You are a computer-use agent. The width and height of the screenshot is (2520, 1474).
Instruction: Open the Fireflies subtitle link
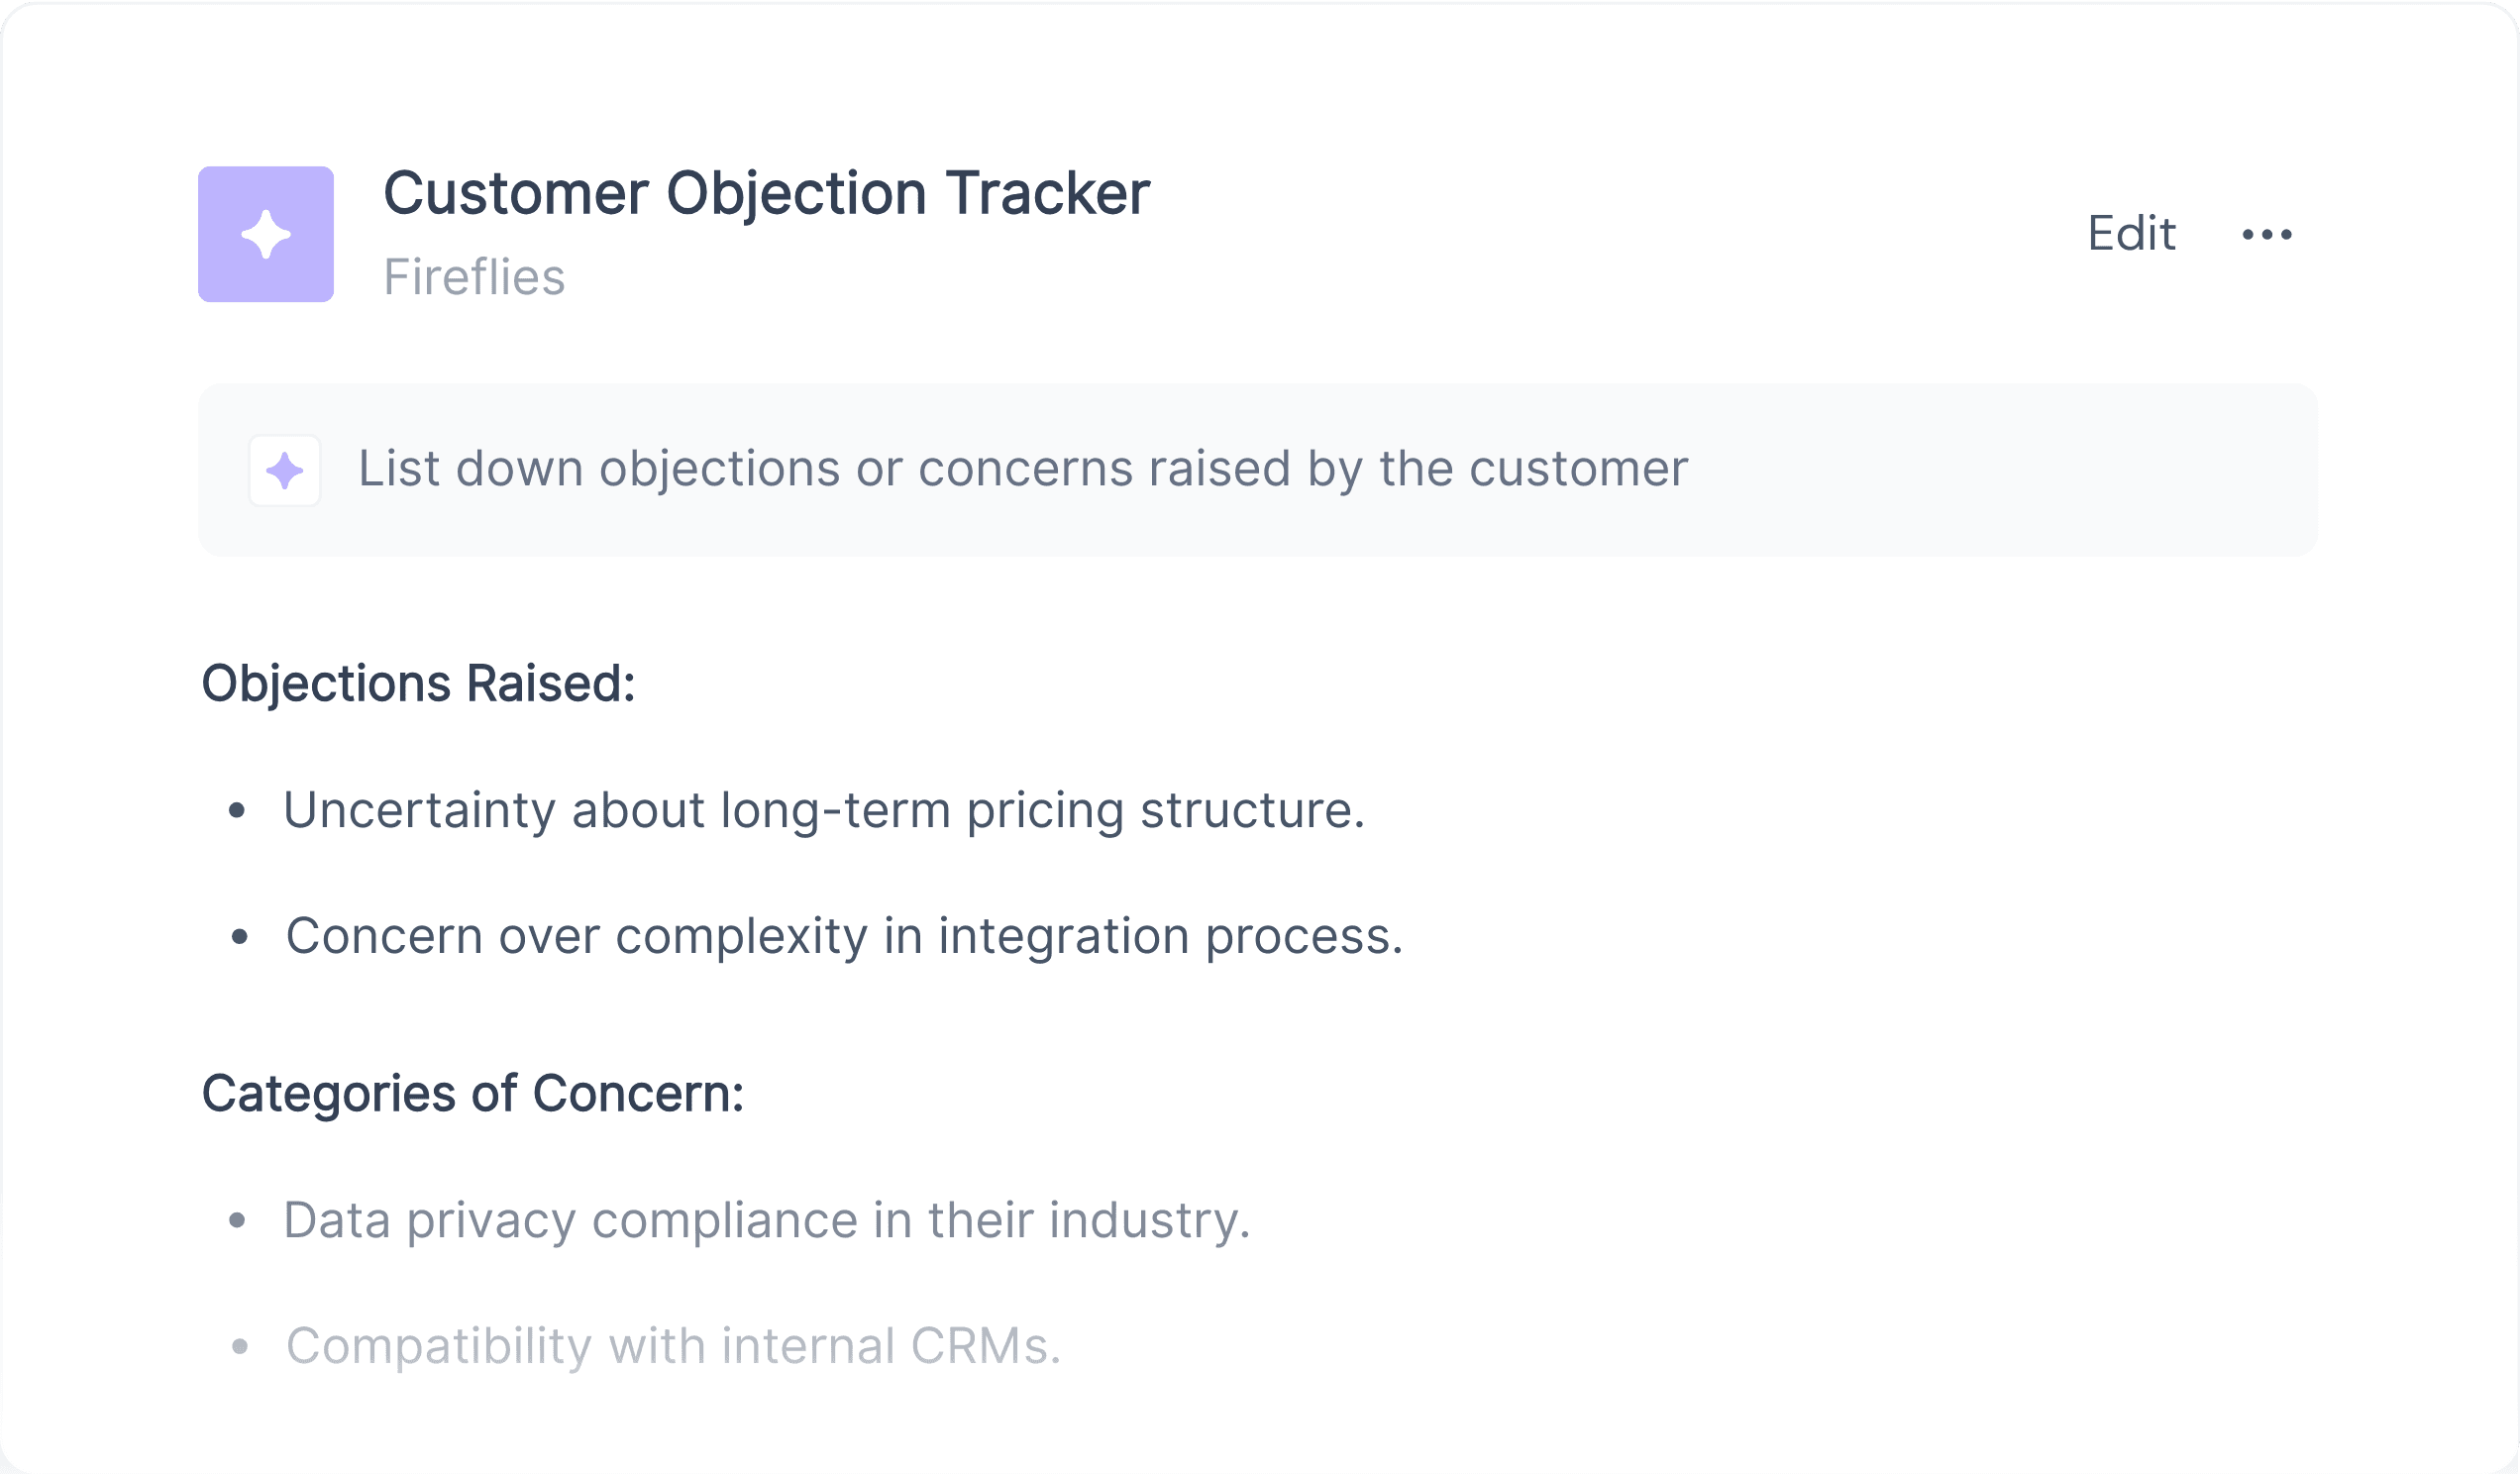[474, 277]
